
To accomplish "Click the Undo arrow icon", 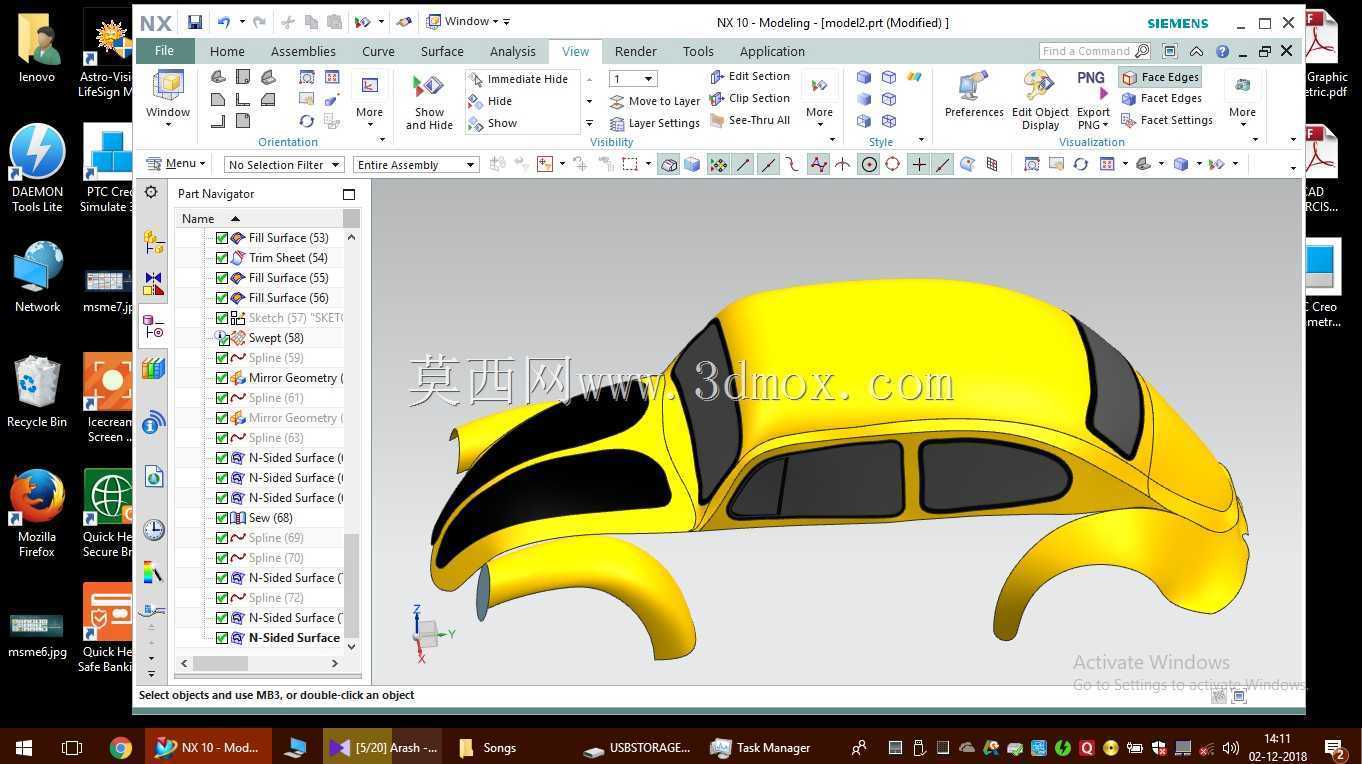I will [223, 22].
